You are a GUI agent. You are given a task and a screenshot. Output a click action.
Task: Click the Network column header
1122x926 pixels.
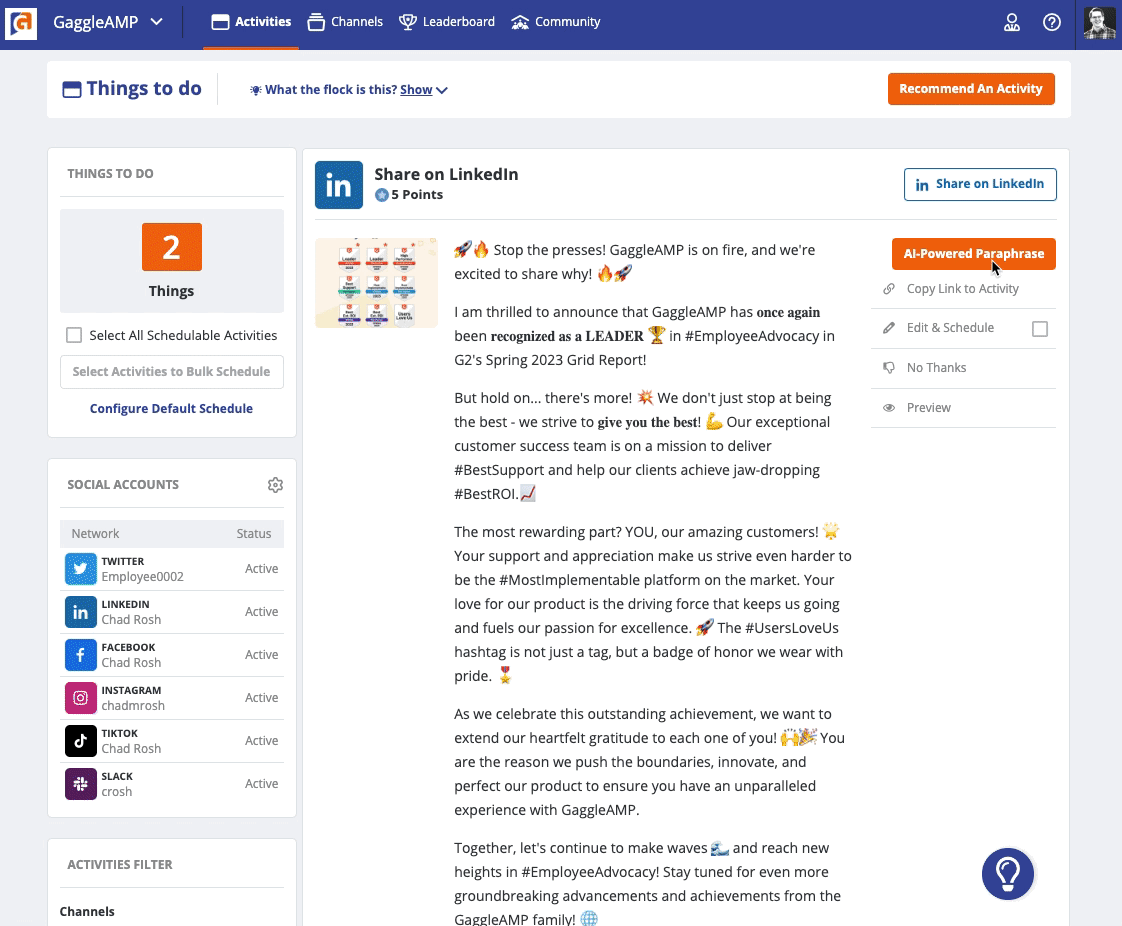click(x=95, y=534)
